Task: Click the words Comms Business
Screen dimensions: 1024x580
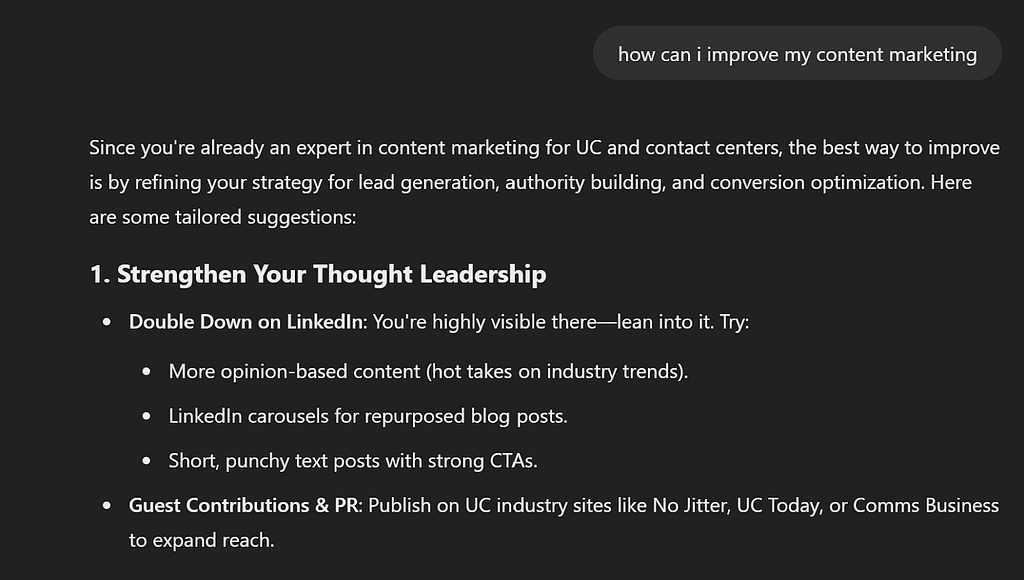Action: [x=925, y=506]
